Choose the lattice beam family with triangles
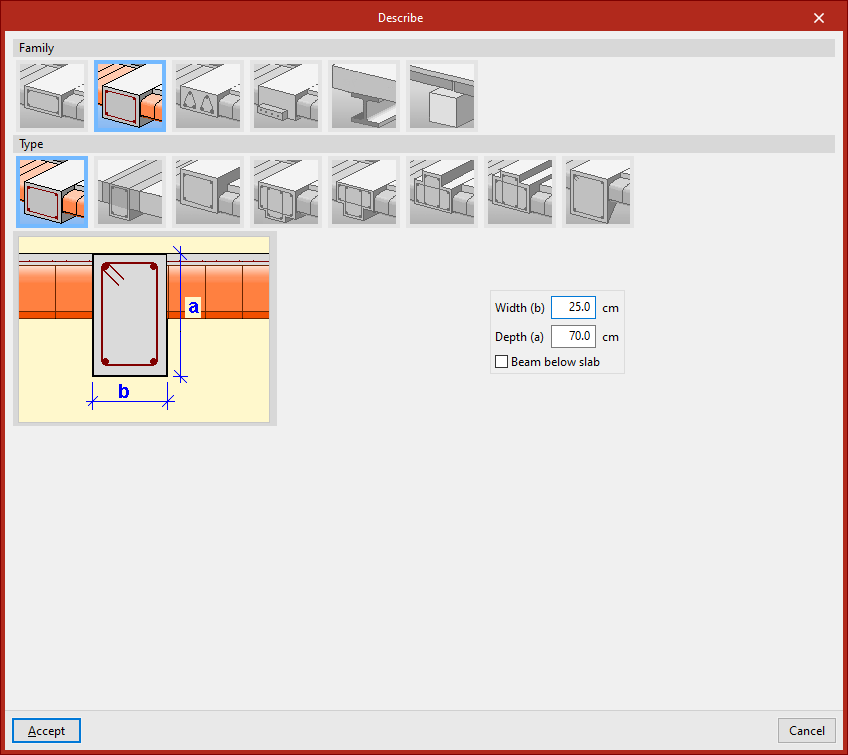This screenshot has width=848, height=755. (x=208, y=96)
